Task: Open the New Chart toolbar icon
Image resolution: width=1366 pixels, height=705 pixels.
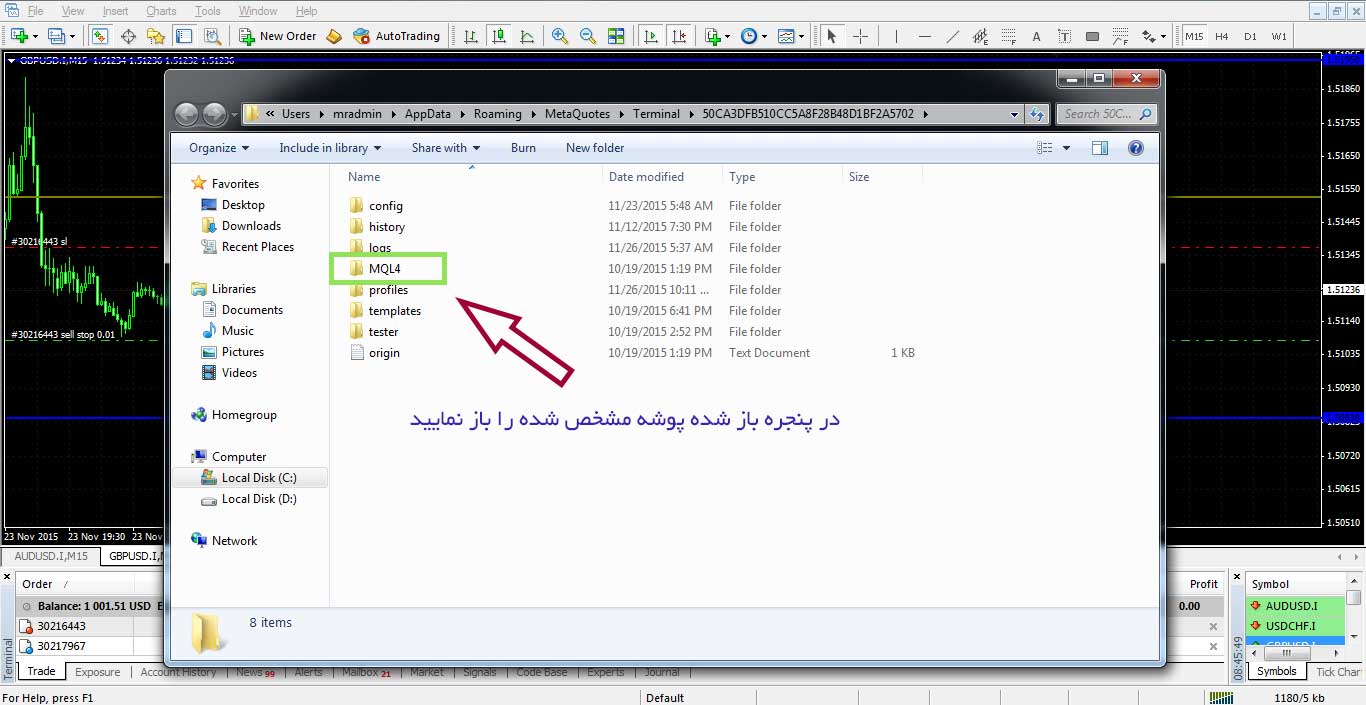Action: tap(19, 36)
